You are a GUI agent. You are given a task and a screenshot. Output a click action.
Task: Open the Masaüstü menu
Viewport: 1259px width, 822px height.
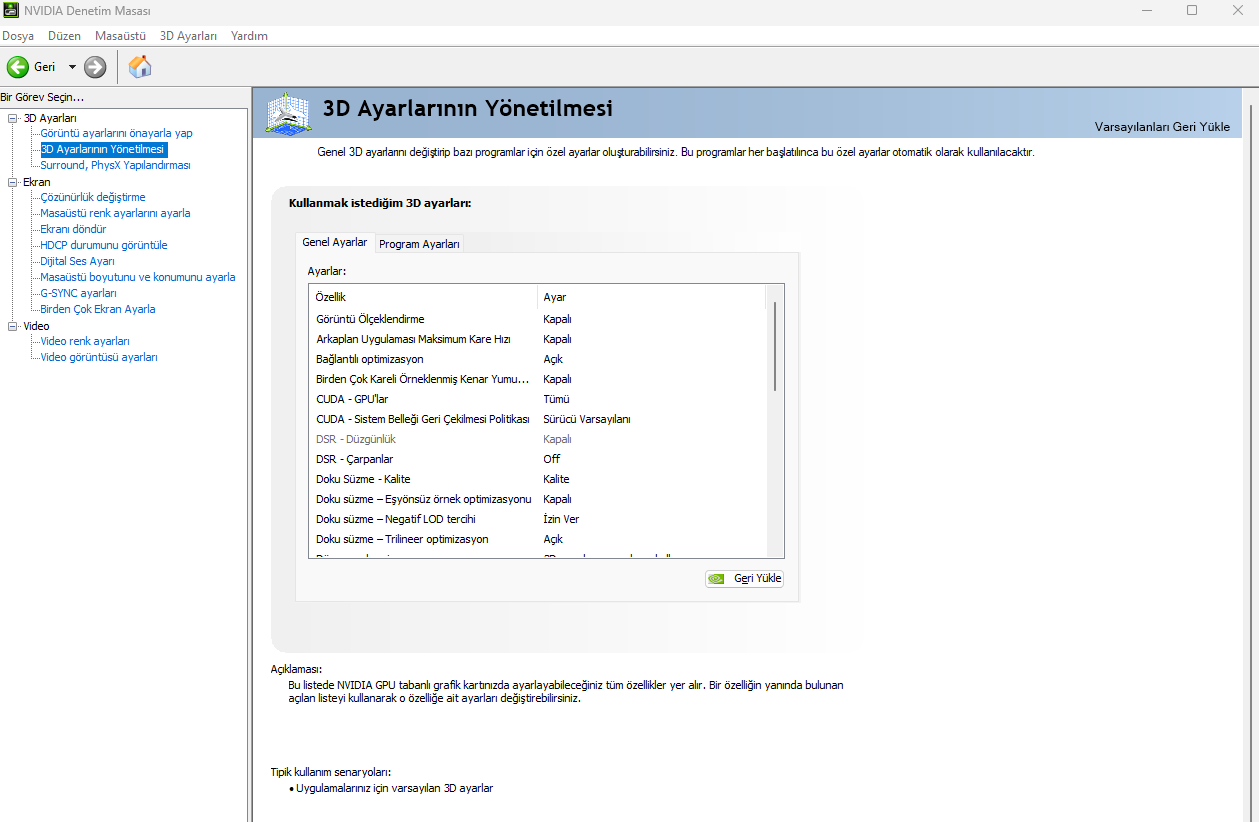pos(120,36)
